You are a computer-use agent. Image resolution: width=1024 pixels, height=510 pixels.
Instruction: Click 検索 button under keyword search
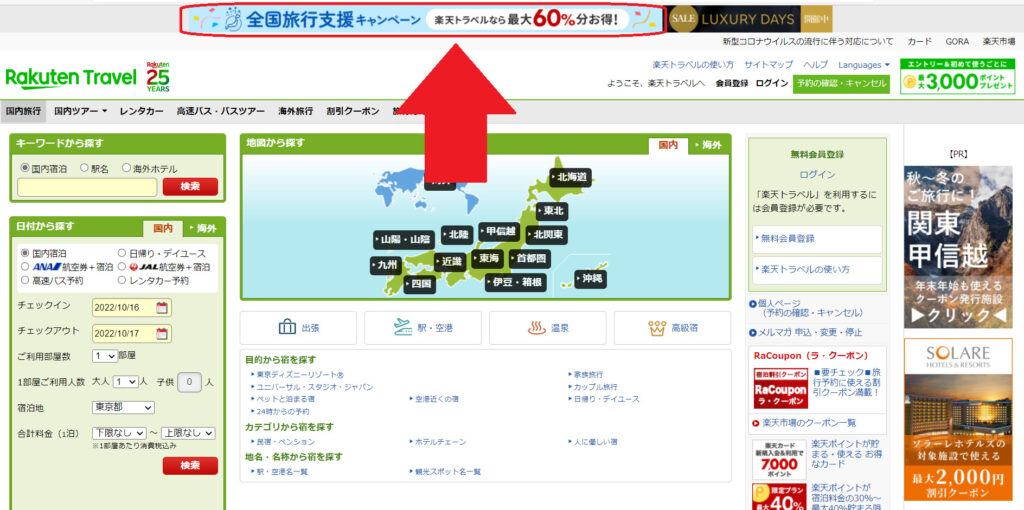[x=190, y=187]
